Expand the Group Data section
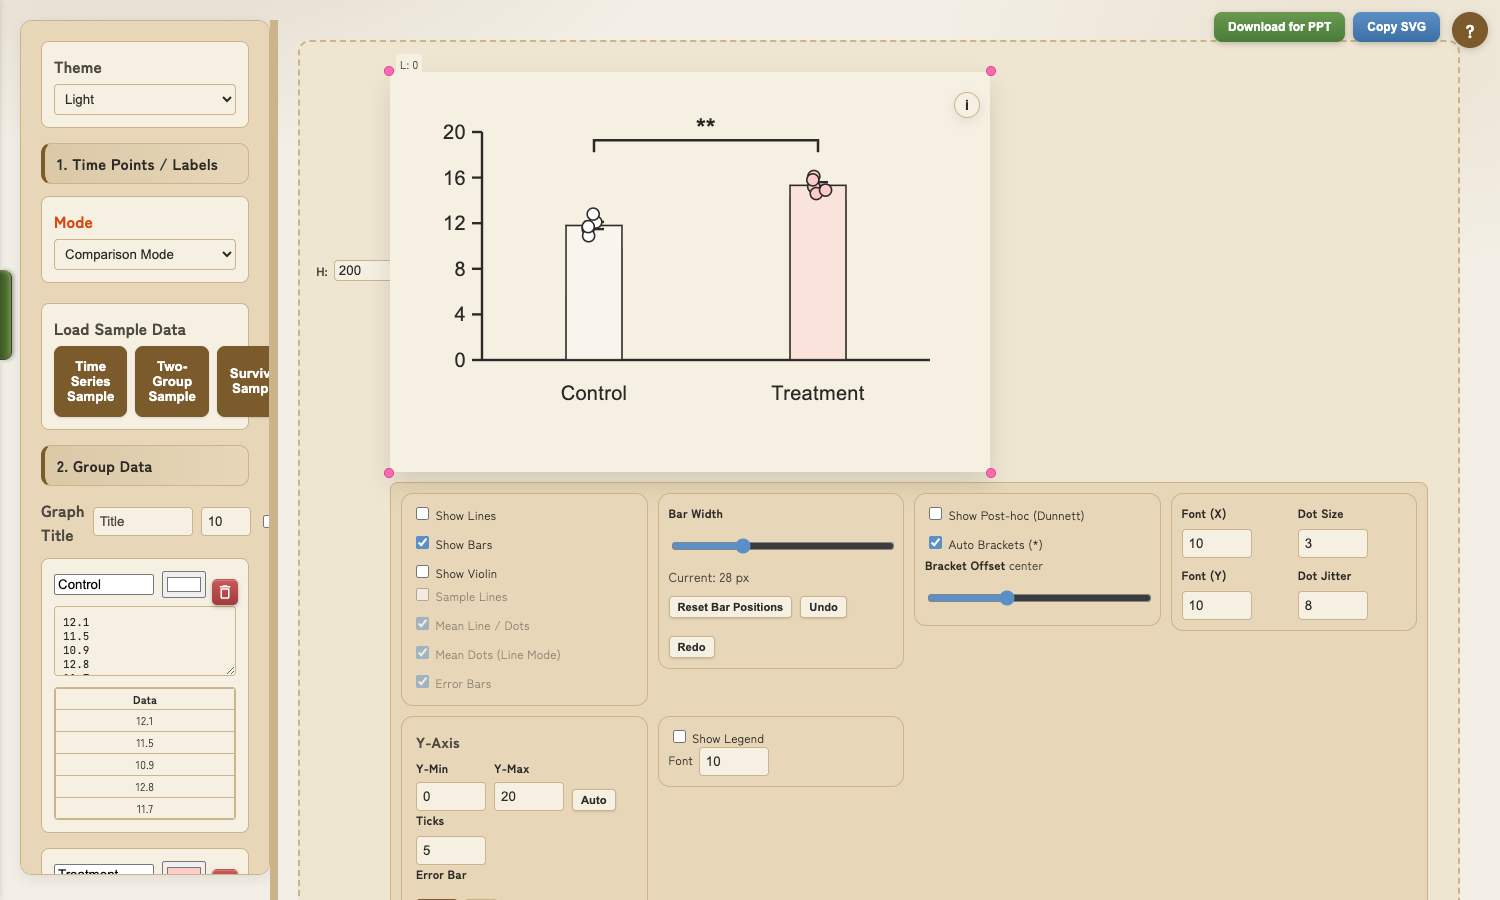This screenshot has height=900, width=1500. (x=145, y=467)
